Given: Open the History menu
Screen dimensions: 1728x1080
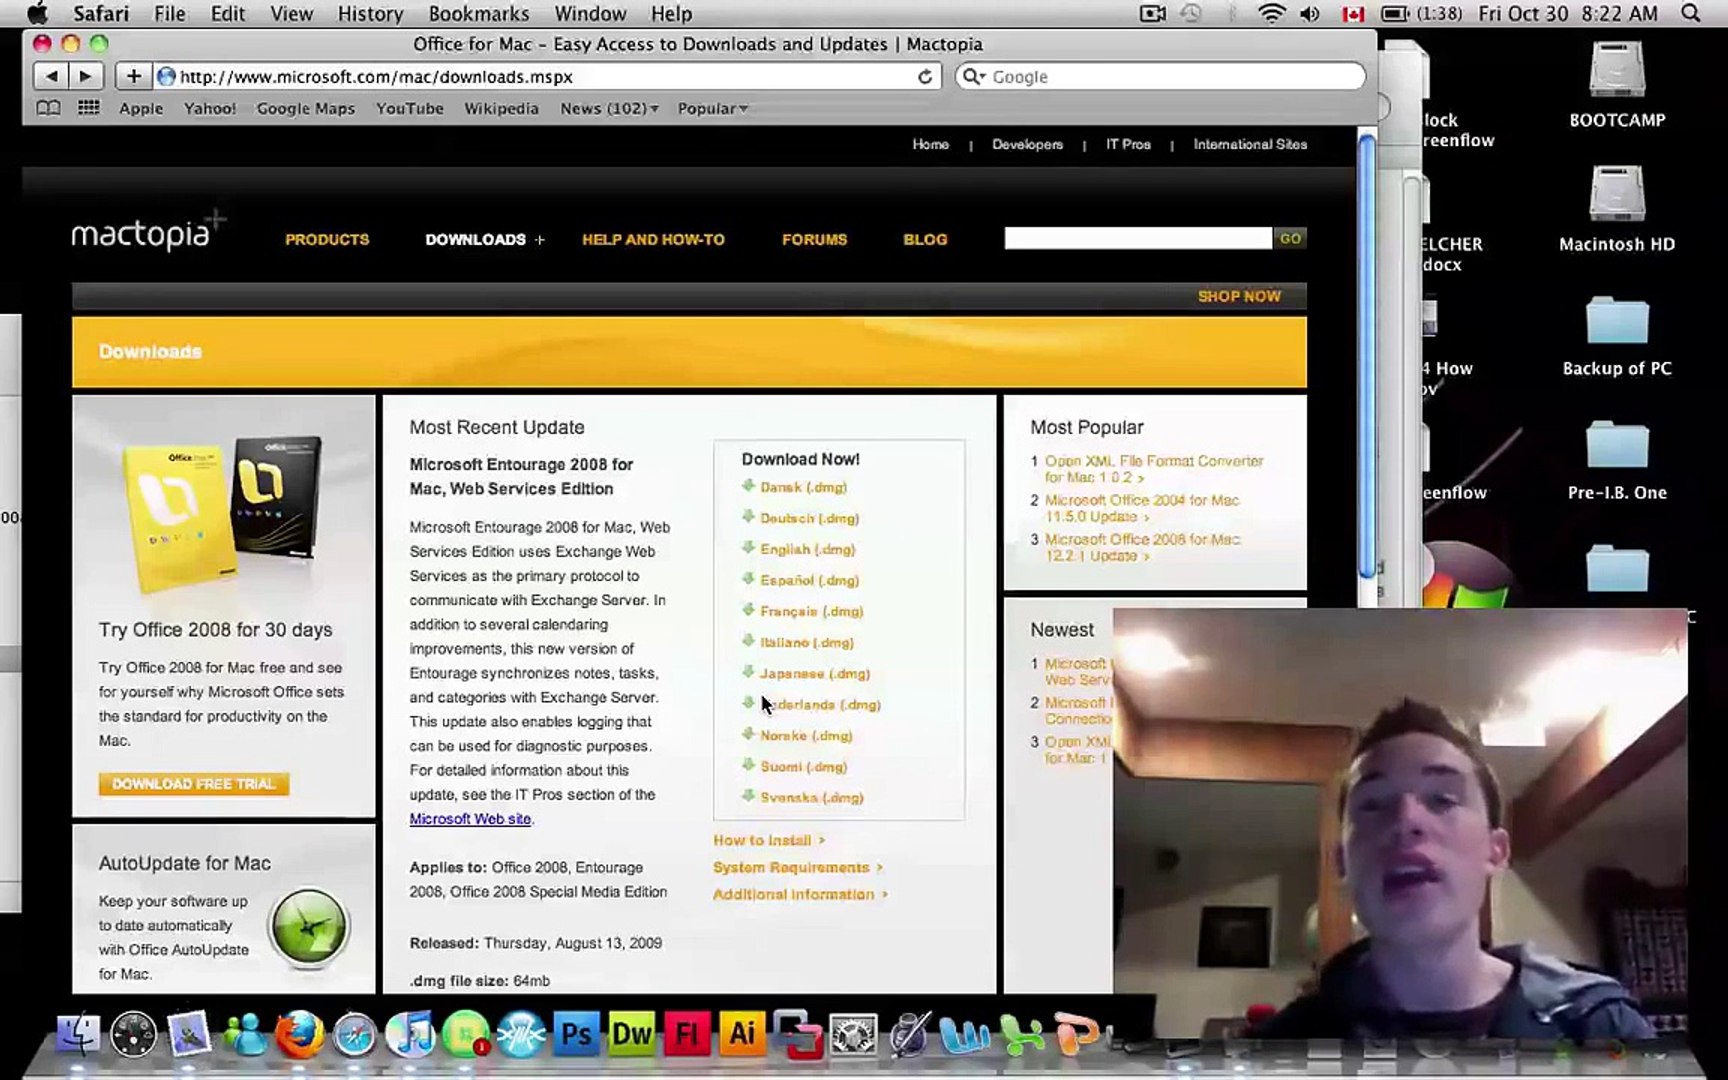Looking at the screenshot, I should pyautogui.click(x=370, y=14).
